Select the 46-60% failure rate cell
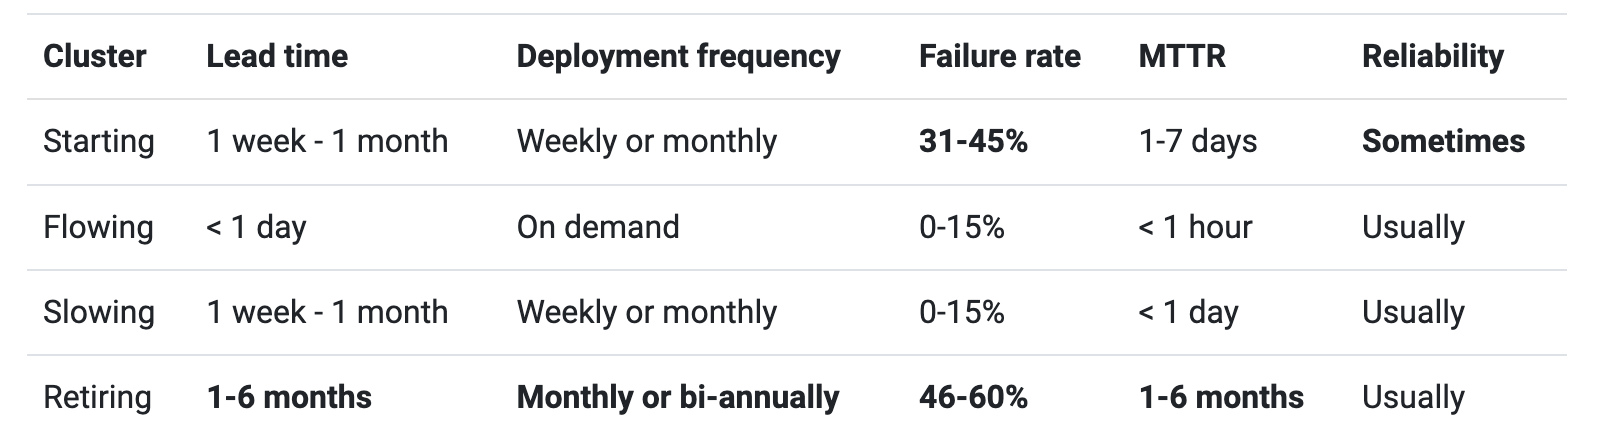This screenshot has height=444, width=1621. [x=973, y=397]
